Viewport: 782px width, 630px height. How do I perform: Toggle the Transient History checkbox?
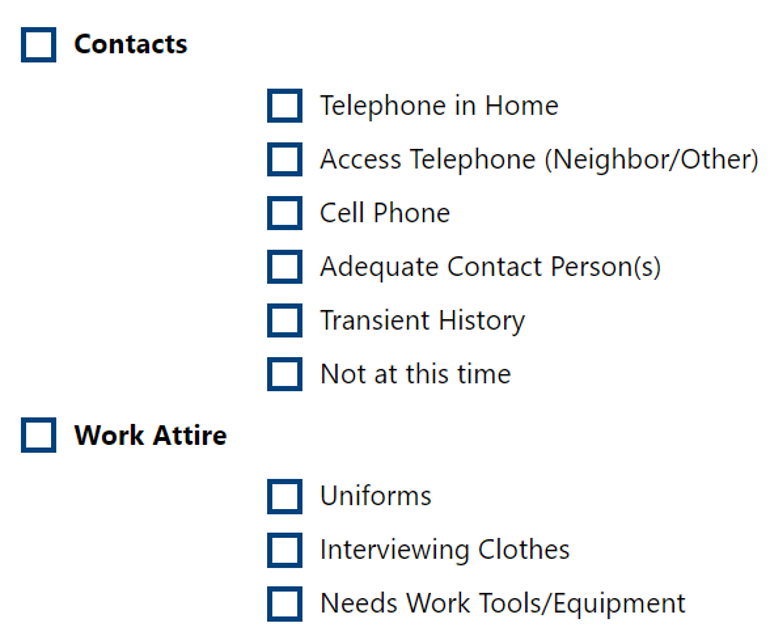click(285, 320)
